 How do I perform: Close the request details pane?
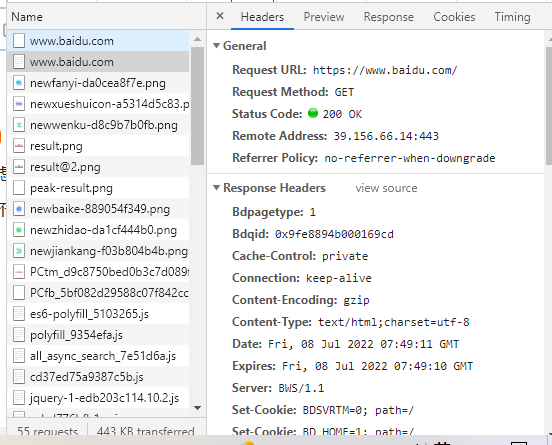pyautogui.click(x=220, y=16)
